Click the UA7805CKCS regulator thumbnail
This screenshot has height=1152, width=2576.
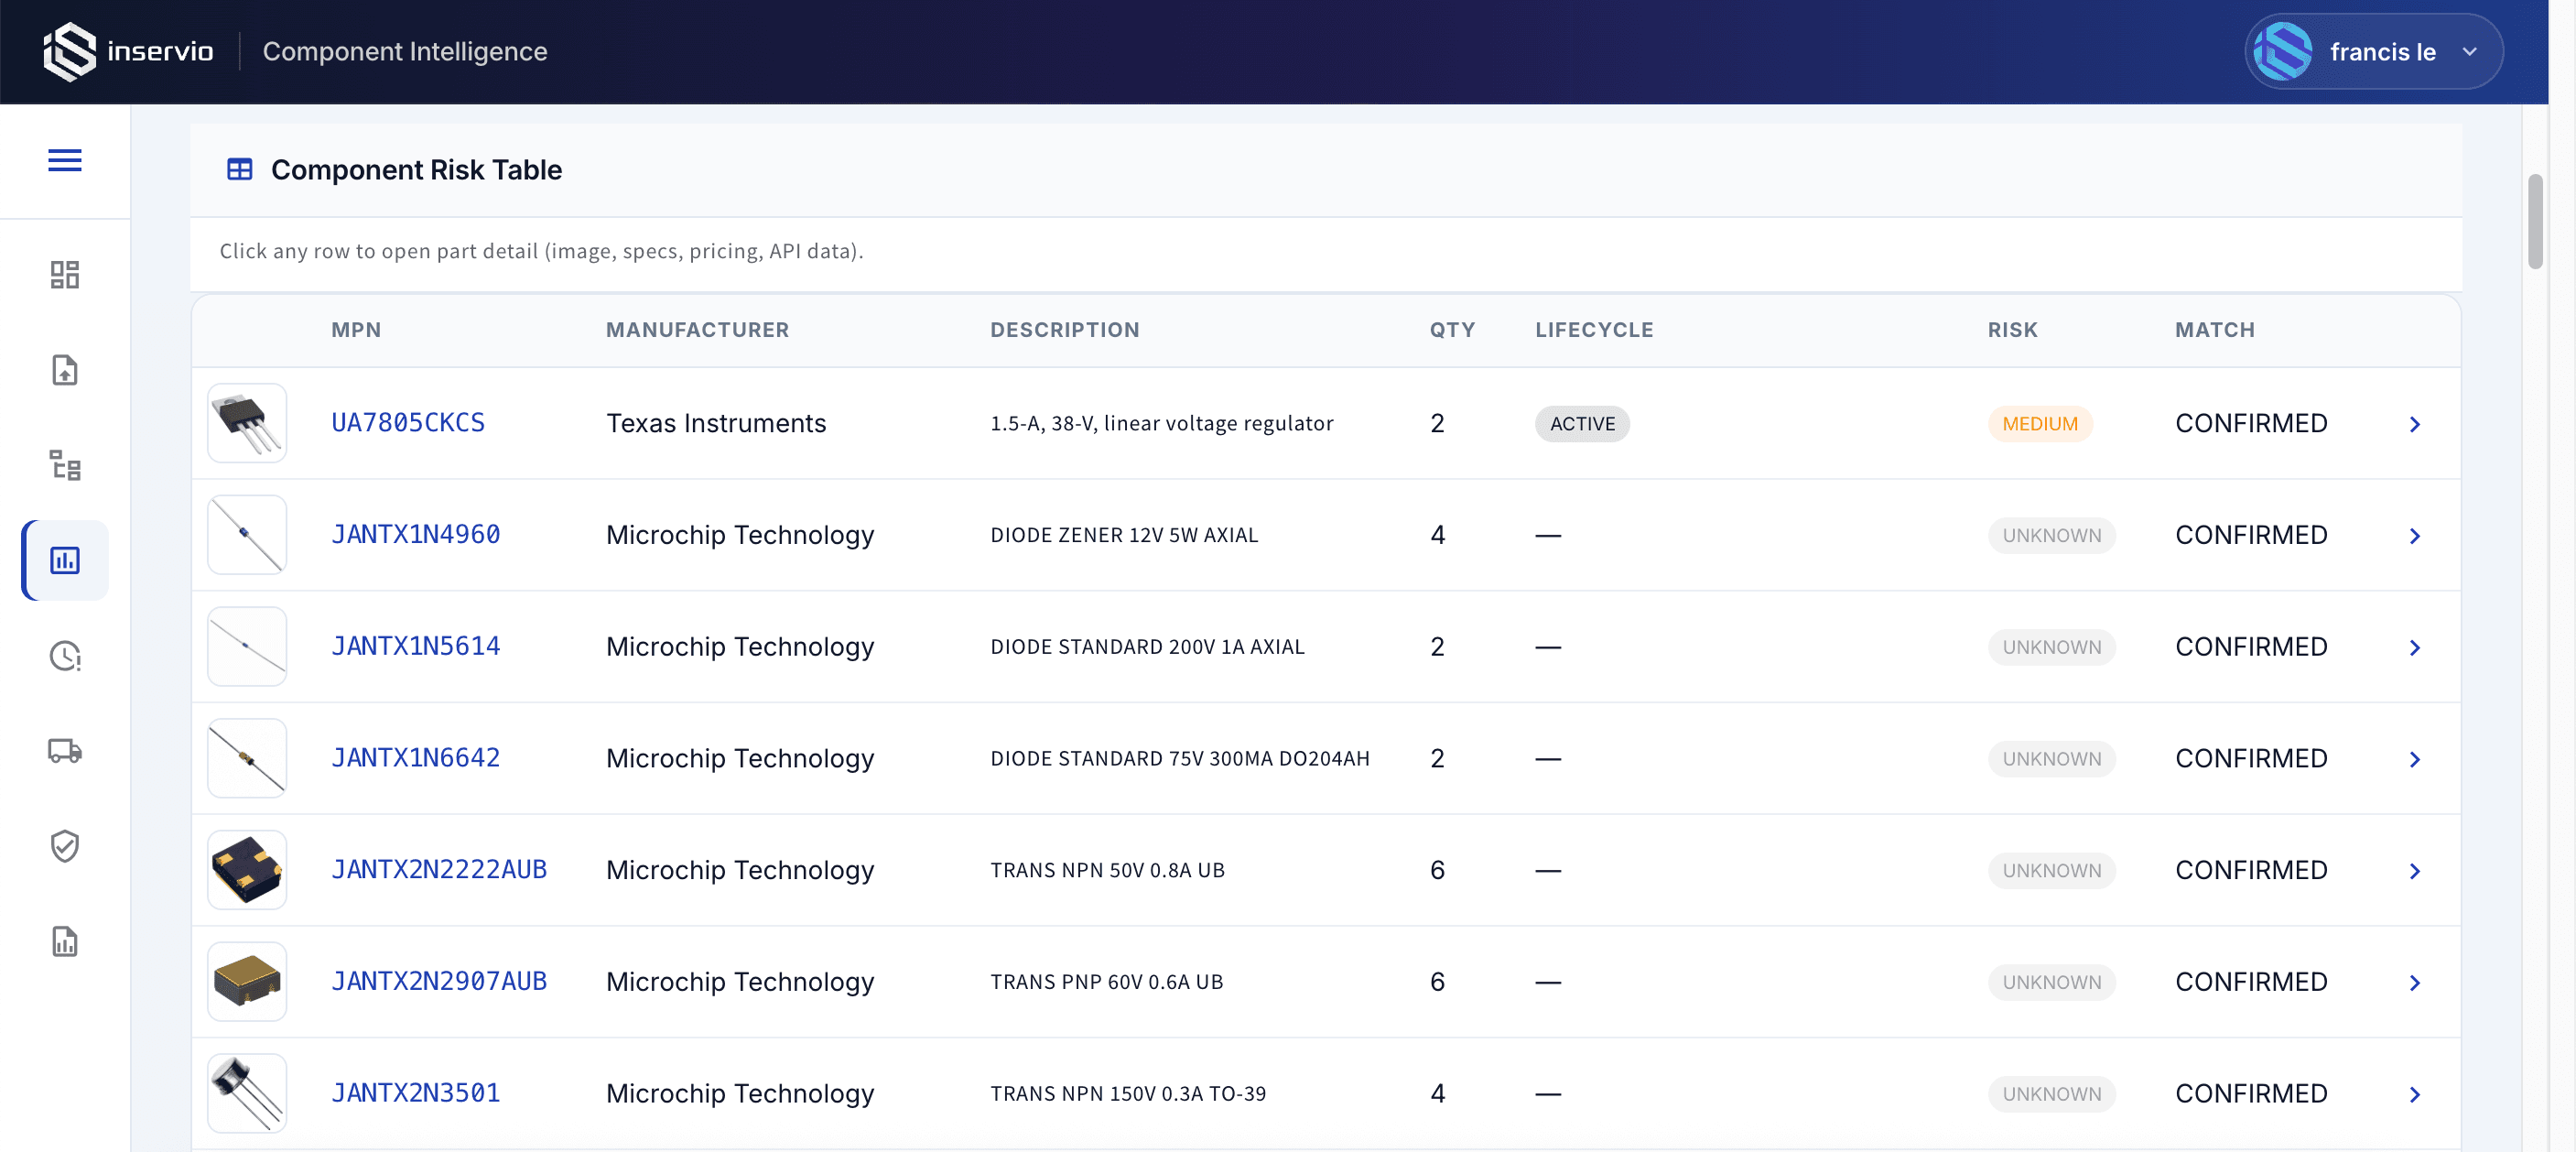(247, 423)
